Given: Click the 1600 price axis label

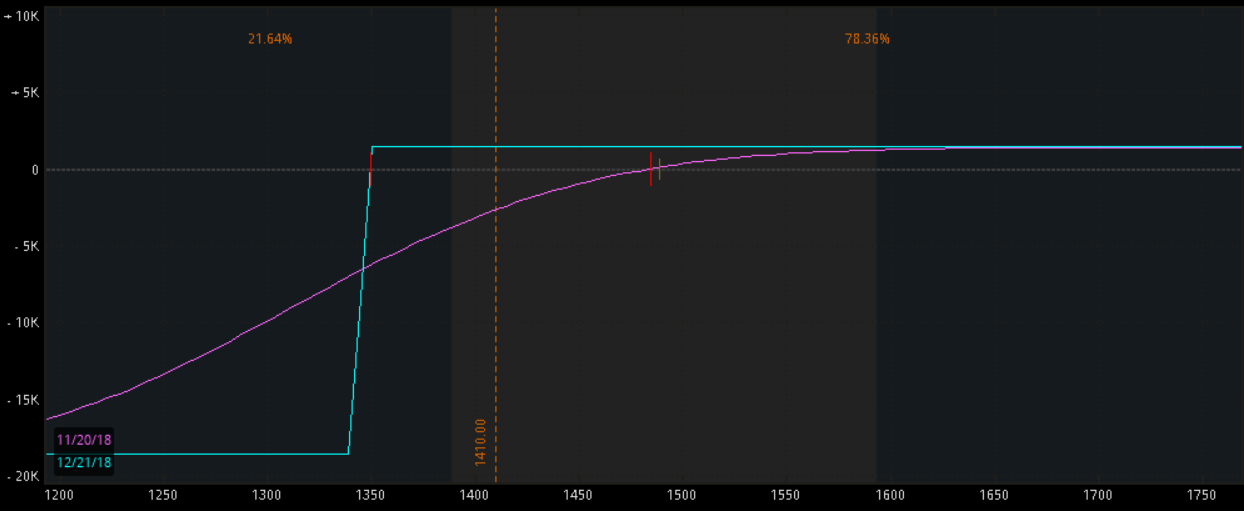Looking at the screenshot, I should [x=890, y=495].
